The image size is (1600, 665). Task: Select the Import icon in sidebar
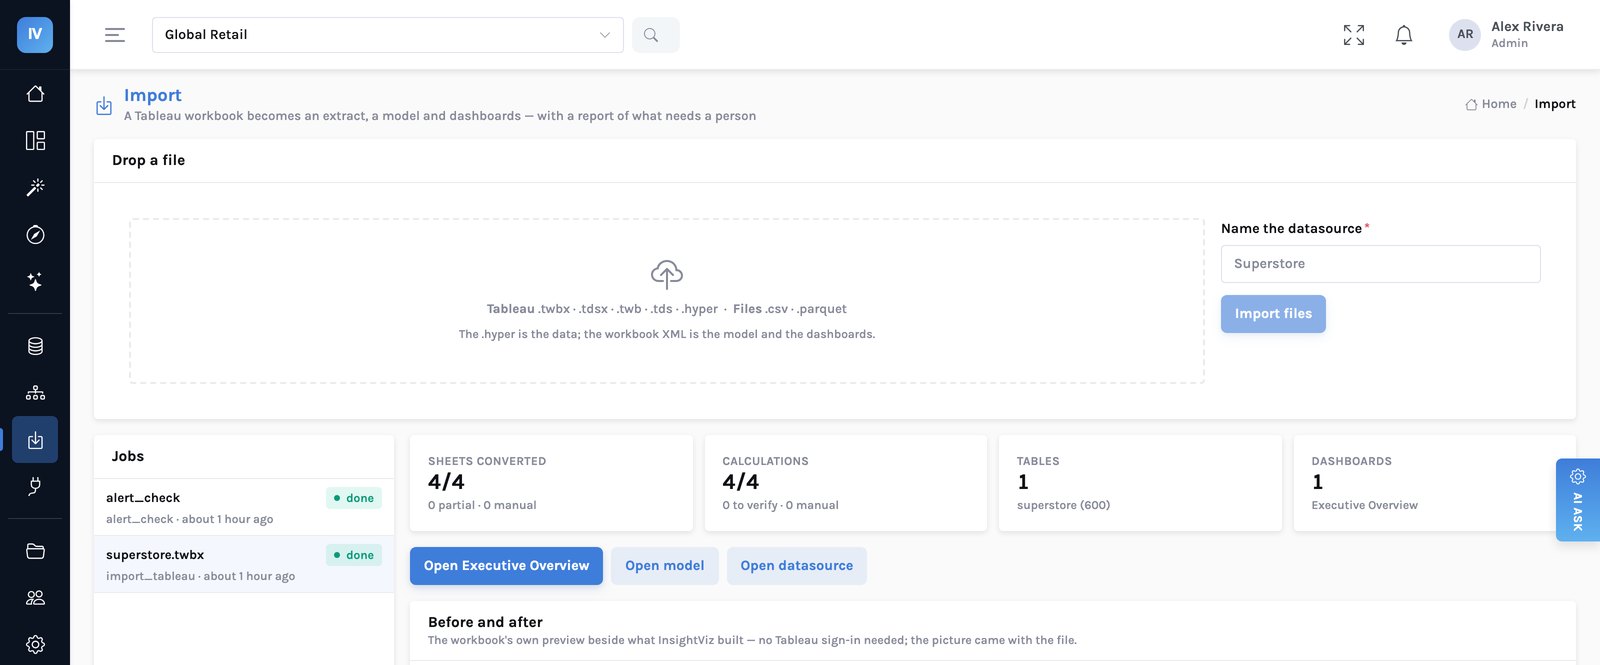point(35,440)
